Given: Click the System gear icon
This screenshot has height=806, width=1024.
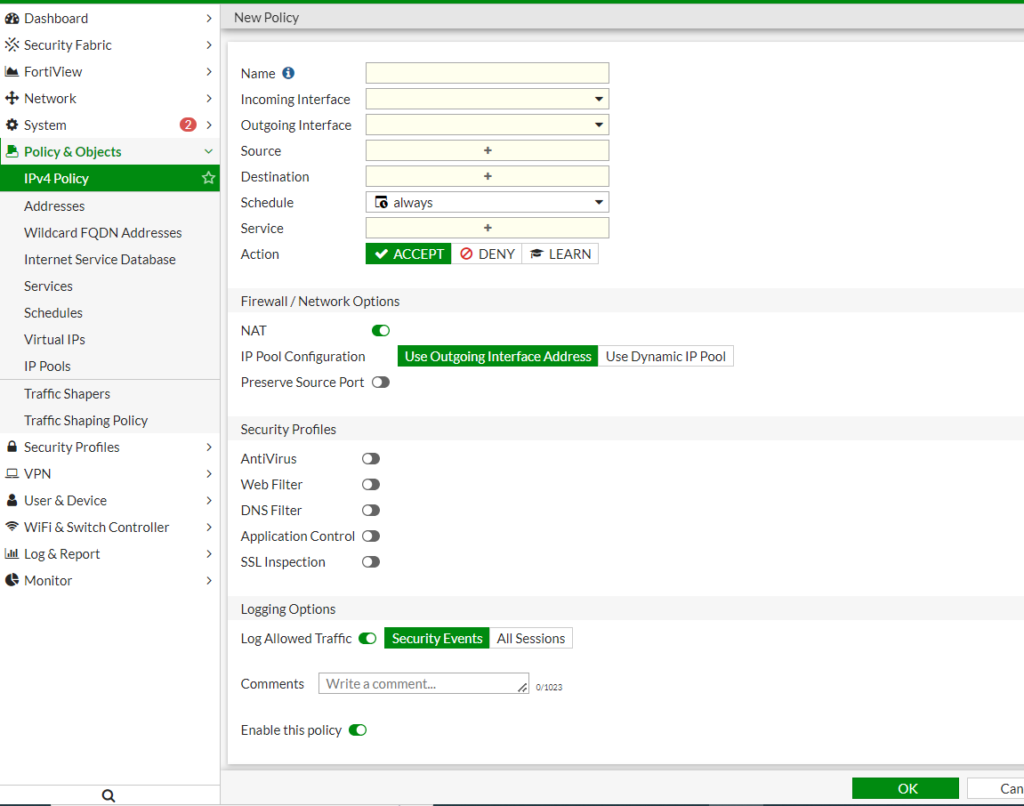Looking at the screenshot, I should (12, 125).
